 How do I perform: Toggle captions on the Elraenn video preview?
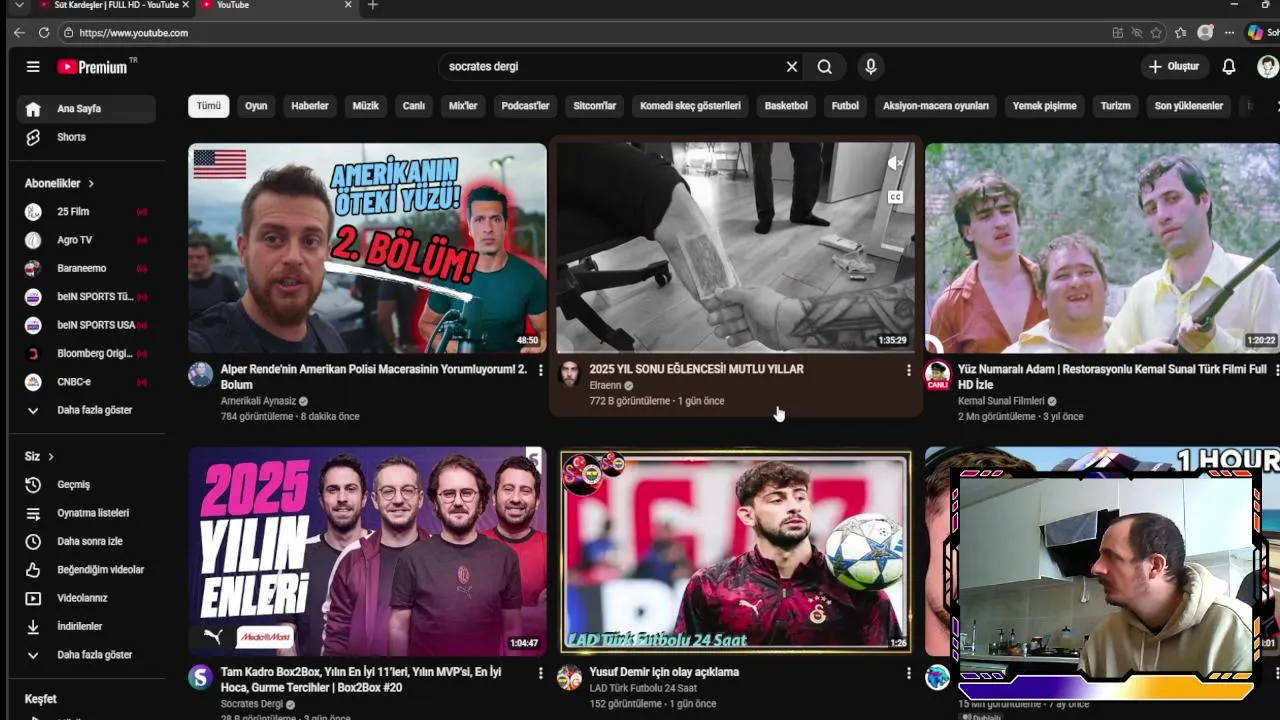click(x=895, y=197)
